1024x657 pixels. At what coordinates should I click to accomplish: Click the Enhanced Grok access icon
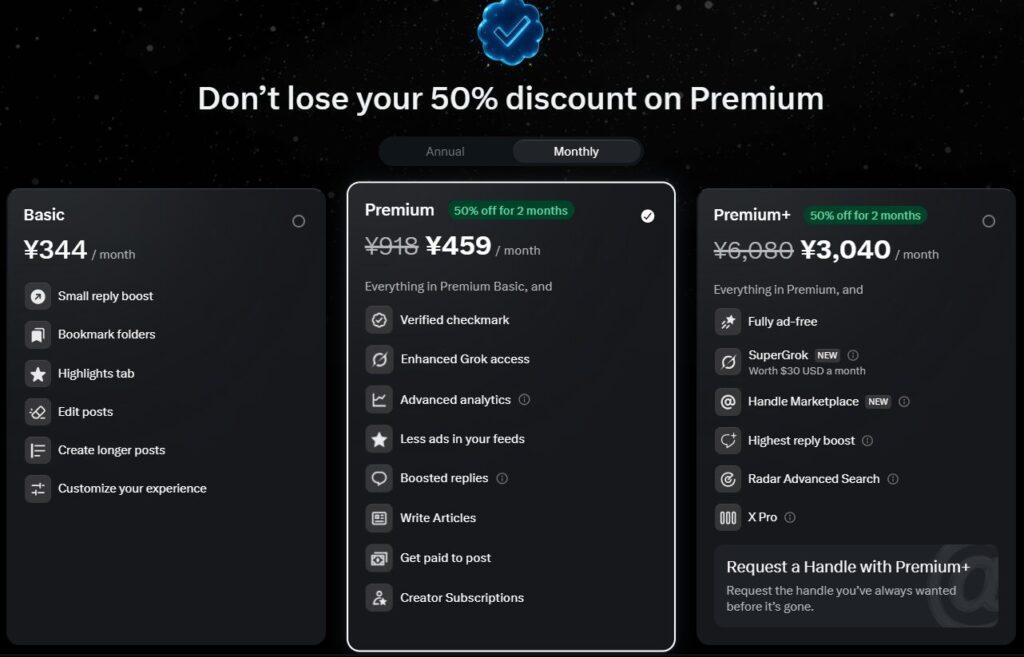click(379, 359)
